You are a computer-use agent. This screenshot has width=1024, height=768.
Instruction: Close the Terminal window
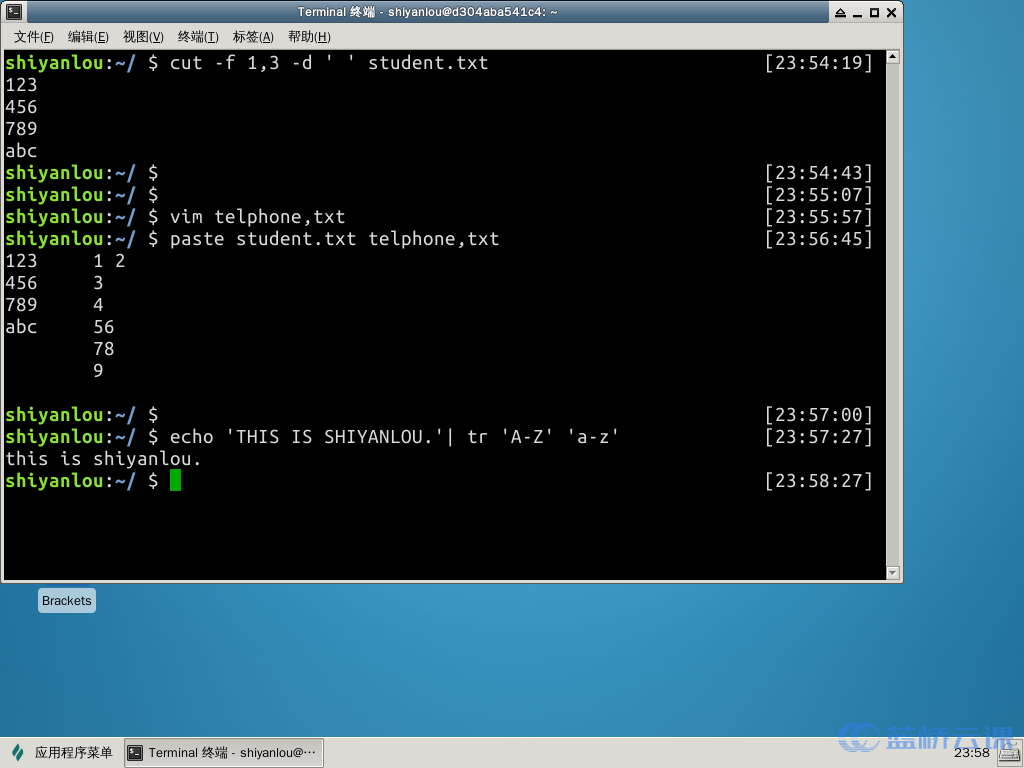point(892,12)
